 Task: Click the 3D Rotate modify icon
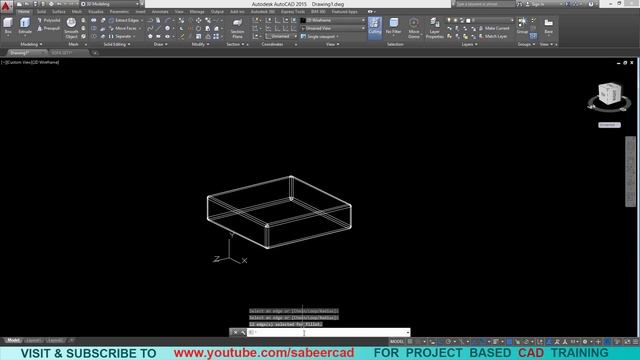pos(198,28)
